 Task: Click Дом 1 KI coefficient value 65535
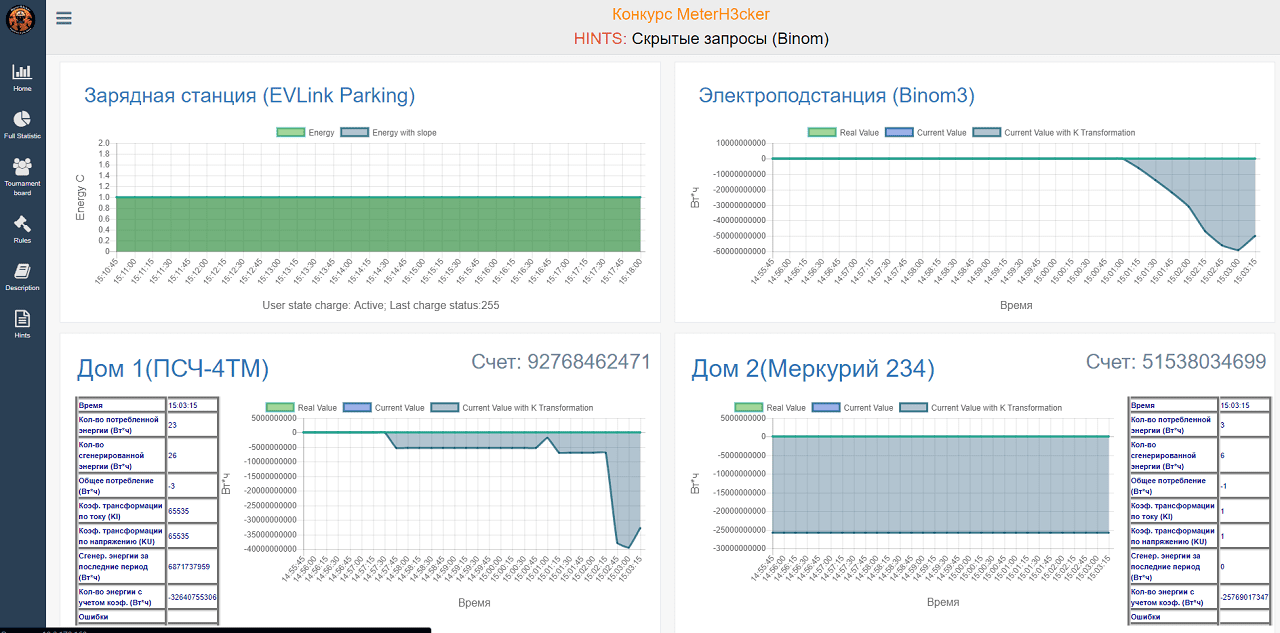point(191,510)
